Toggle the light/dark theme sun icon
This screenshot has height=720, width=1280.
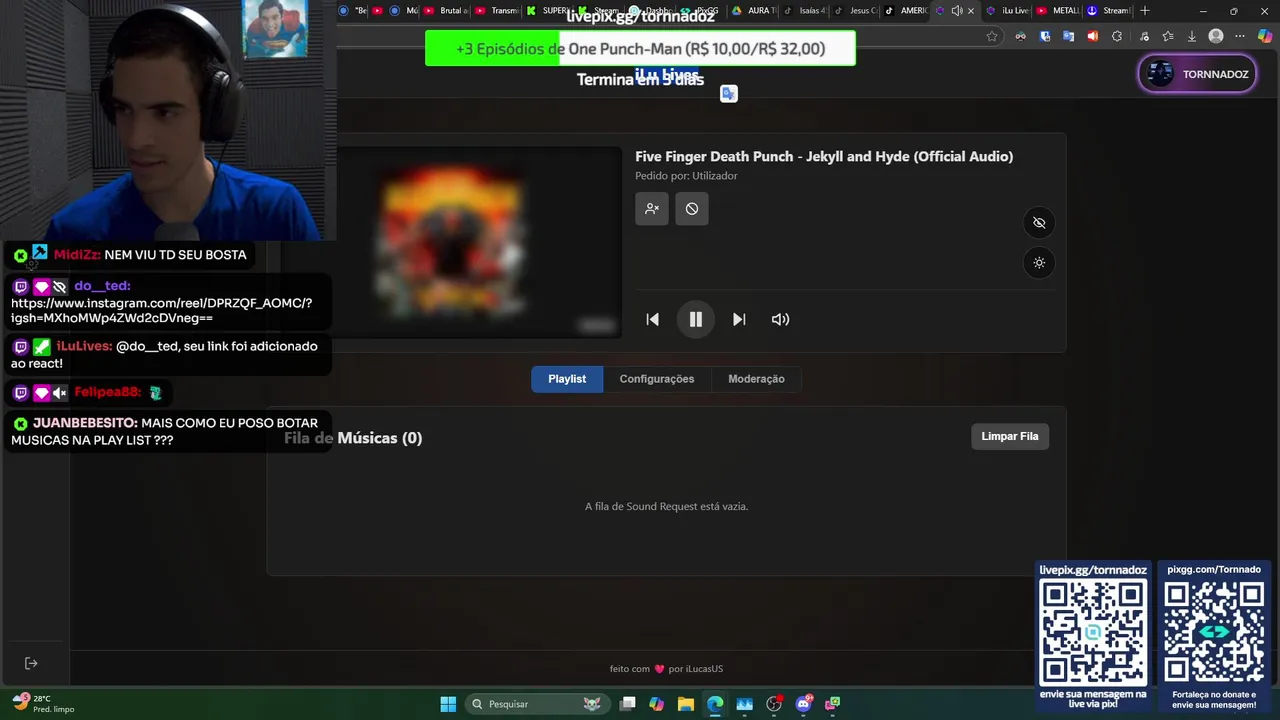[1039, 263]
